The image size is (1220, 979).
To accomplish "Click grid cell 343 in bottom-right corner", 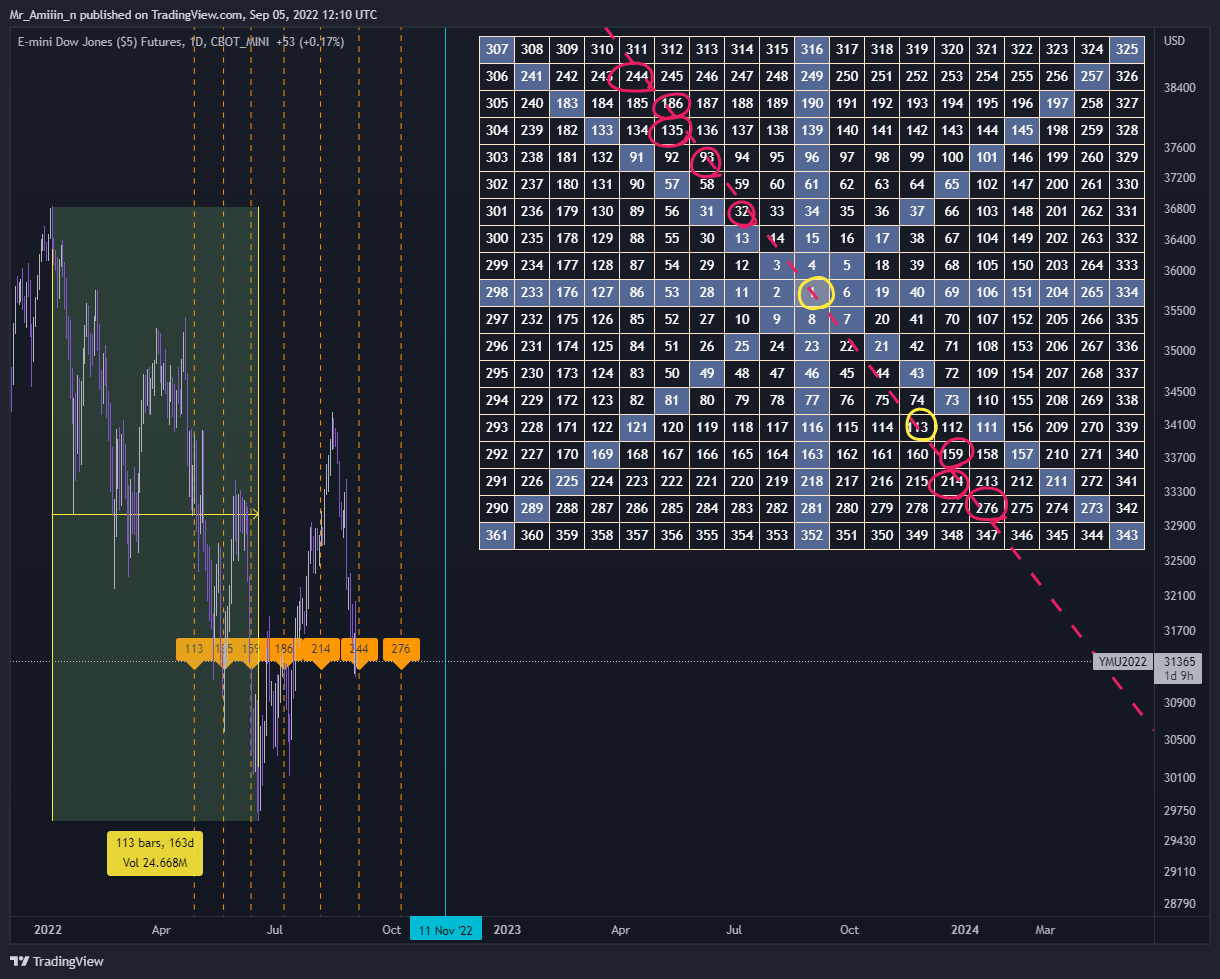I will pyautogui.click(x=1127, y=535).
